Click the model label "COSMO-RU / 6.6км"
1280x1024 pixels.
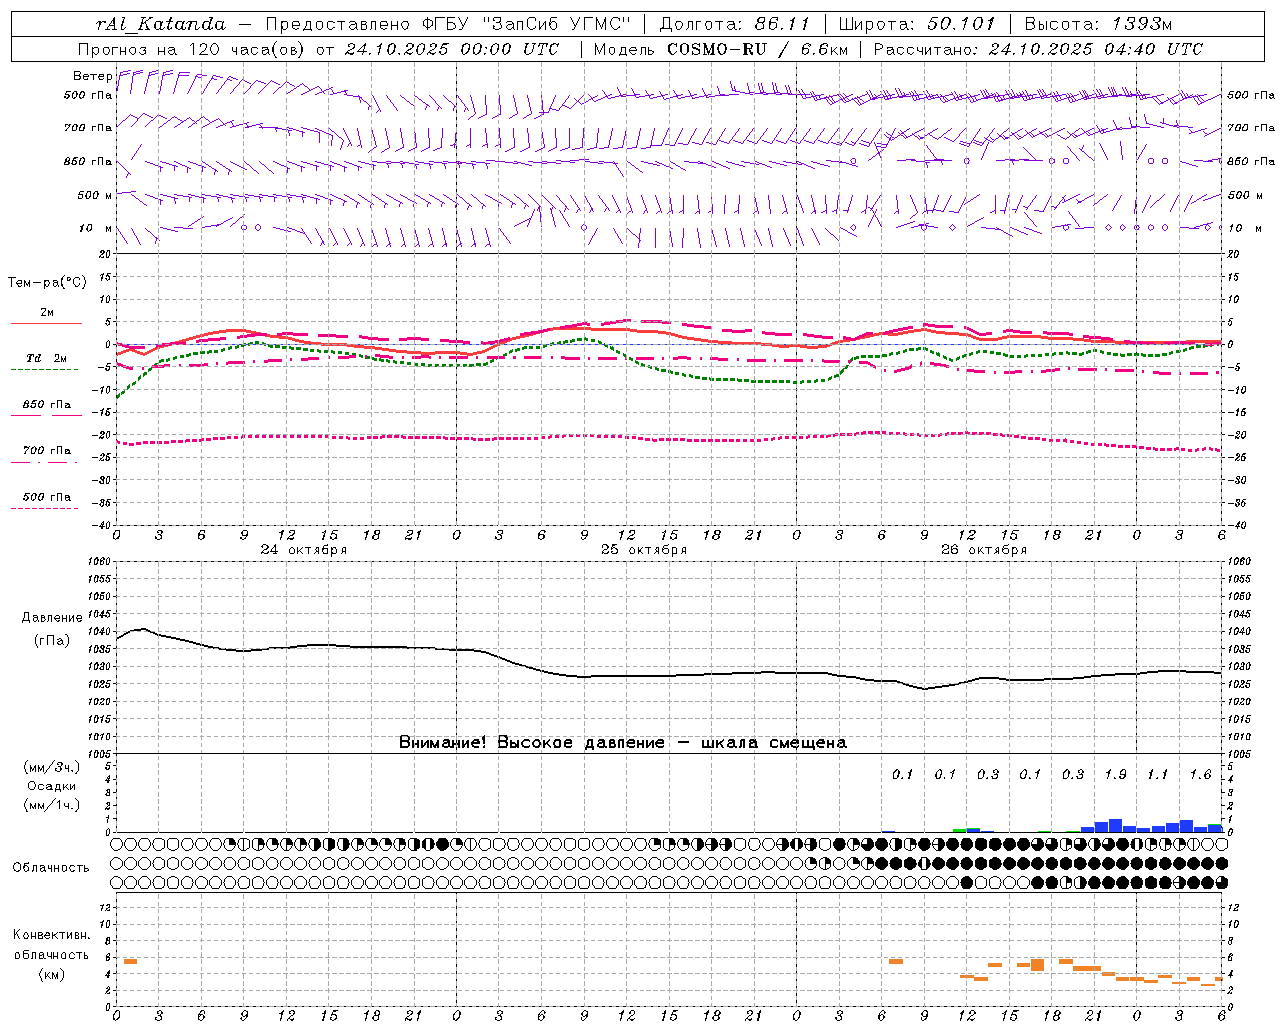click(x=758, y=49)
